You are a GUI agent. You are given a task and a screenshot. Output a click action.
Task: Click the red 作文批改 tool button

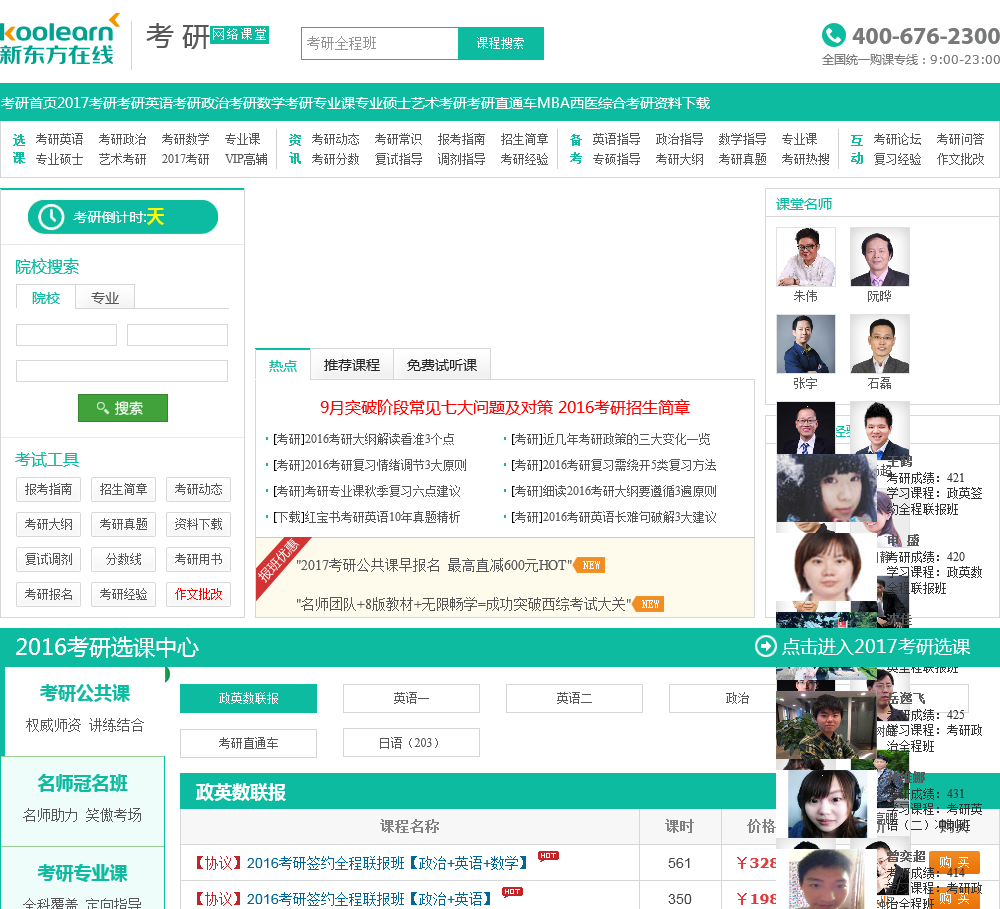[x=198, y=595]
